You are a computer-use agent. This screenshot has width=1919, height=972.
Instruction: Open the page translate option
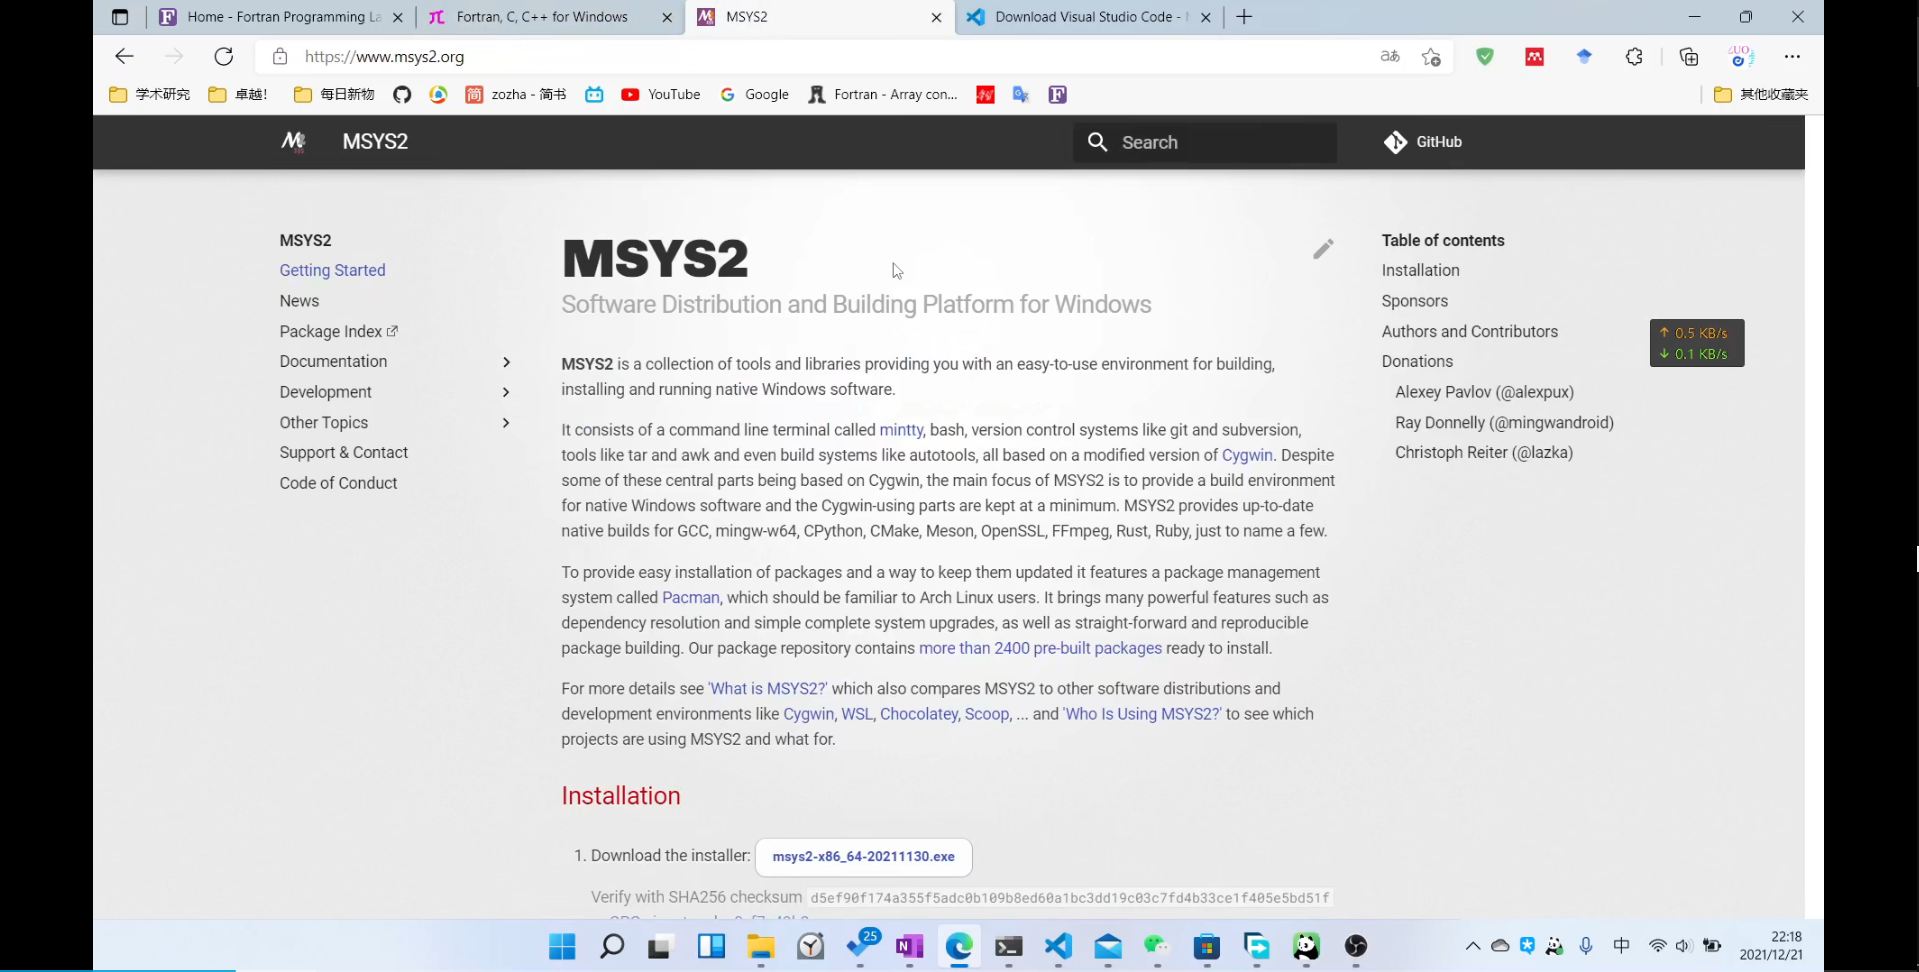tap(1390, 57)
